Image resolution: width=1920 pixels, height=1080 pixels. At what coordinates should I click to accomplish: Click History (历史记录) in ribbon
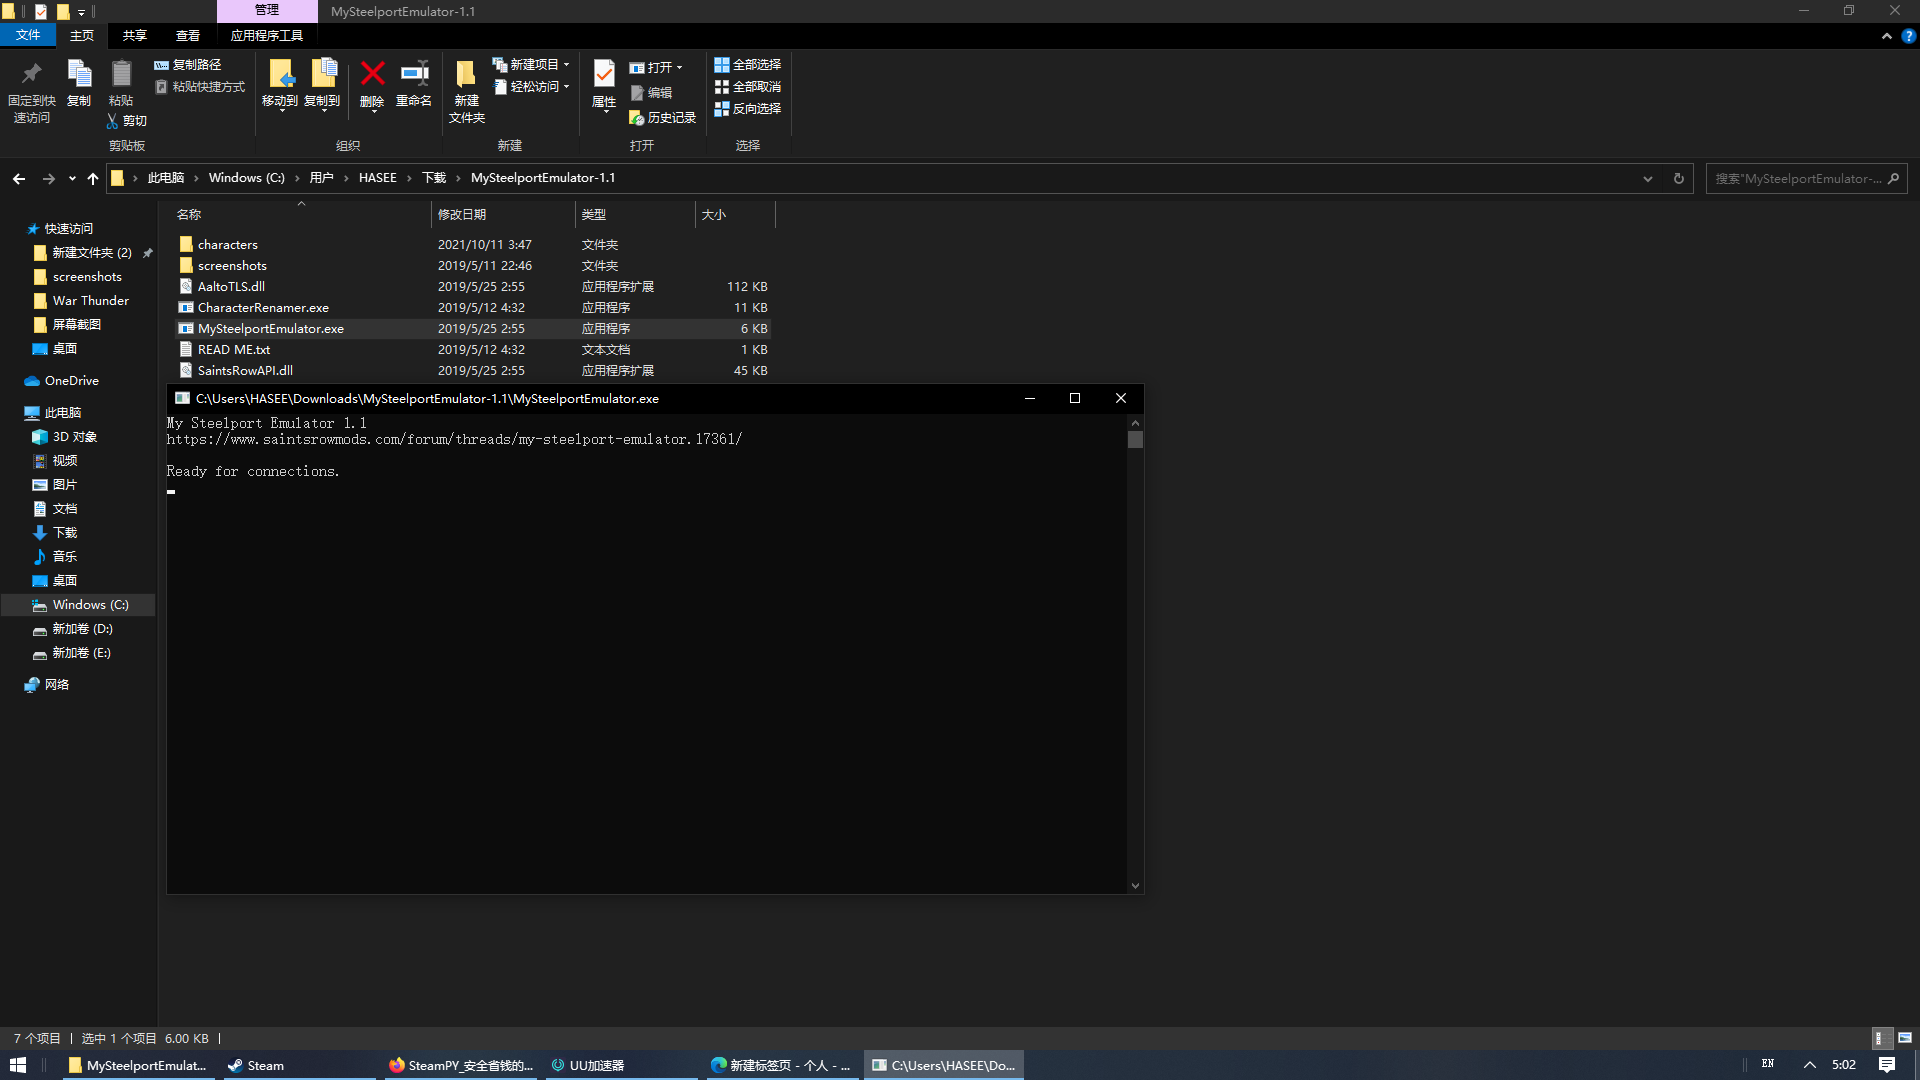pyautogui.click(x=662, y=118)
